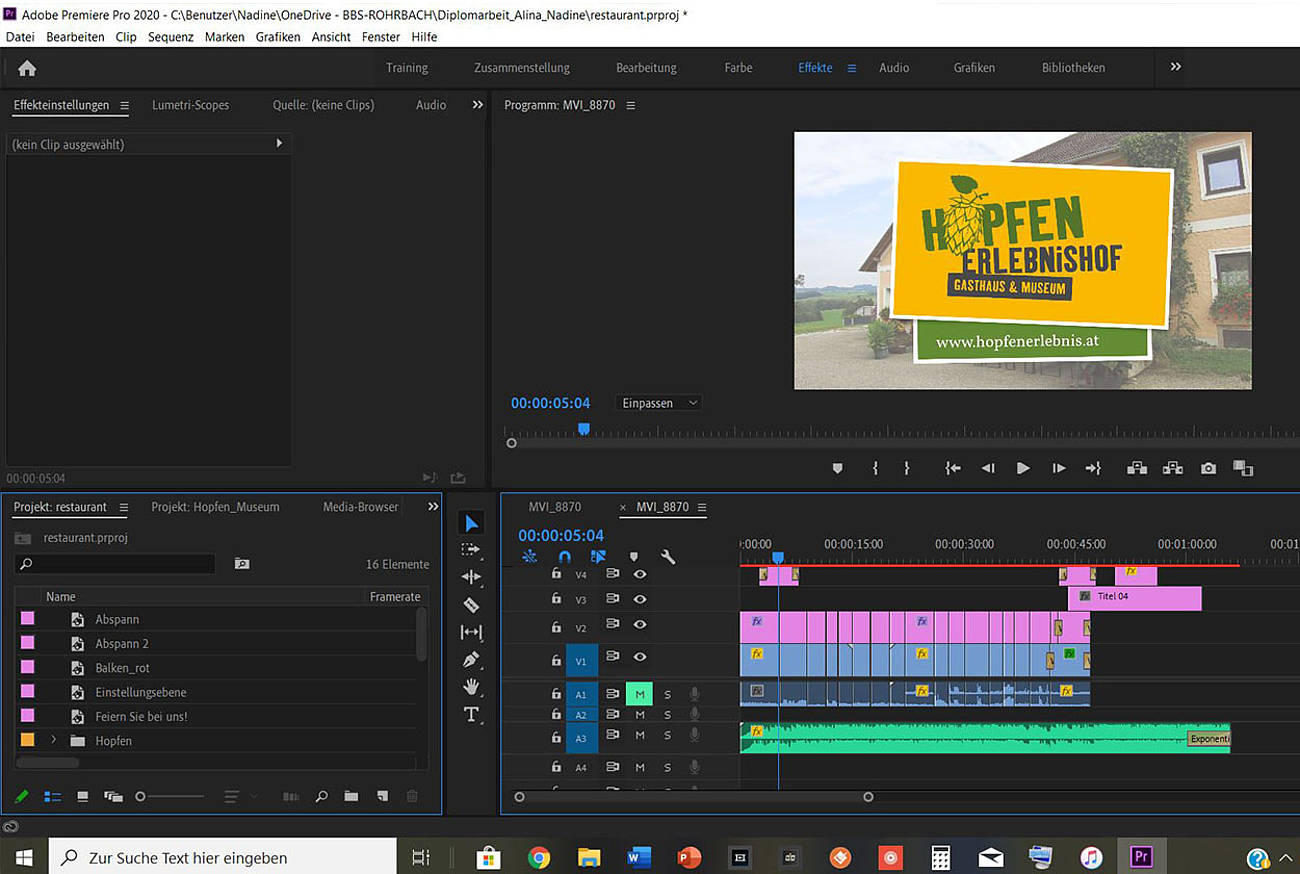Screen dimensions: 1300x874
Task: Click the Mark In button
Action: click(x=875, y=468)
